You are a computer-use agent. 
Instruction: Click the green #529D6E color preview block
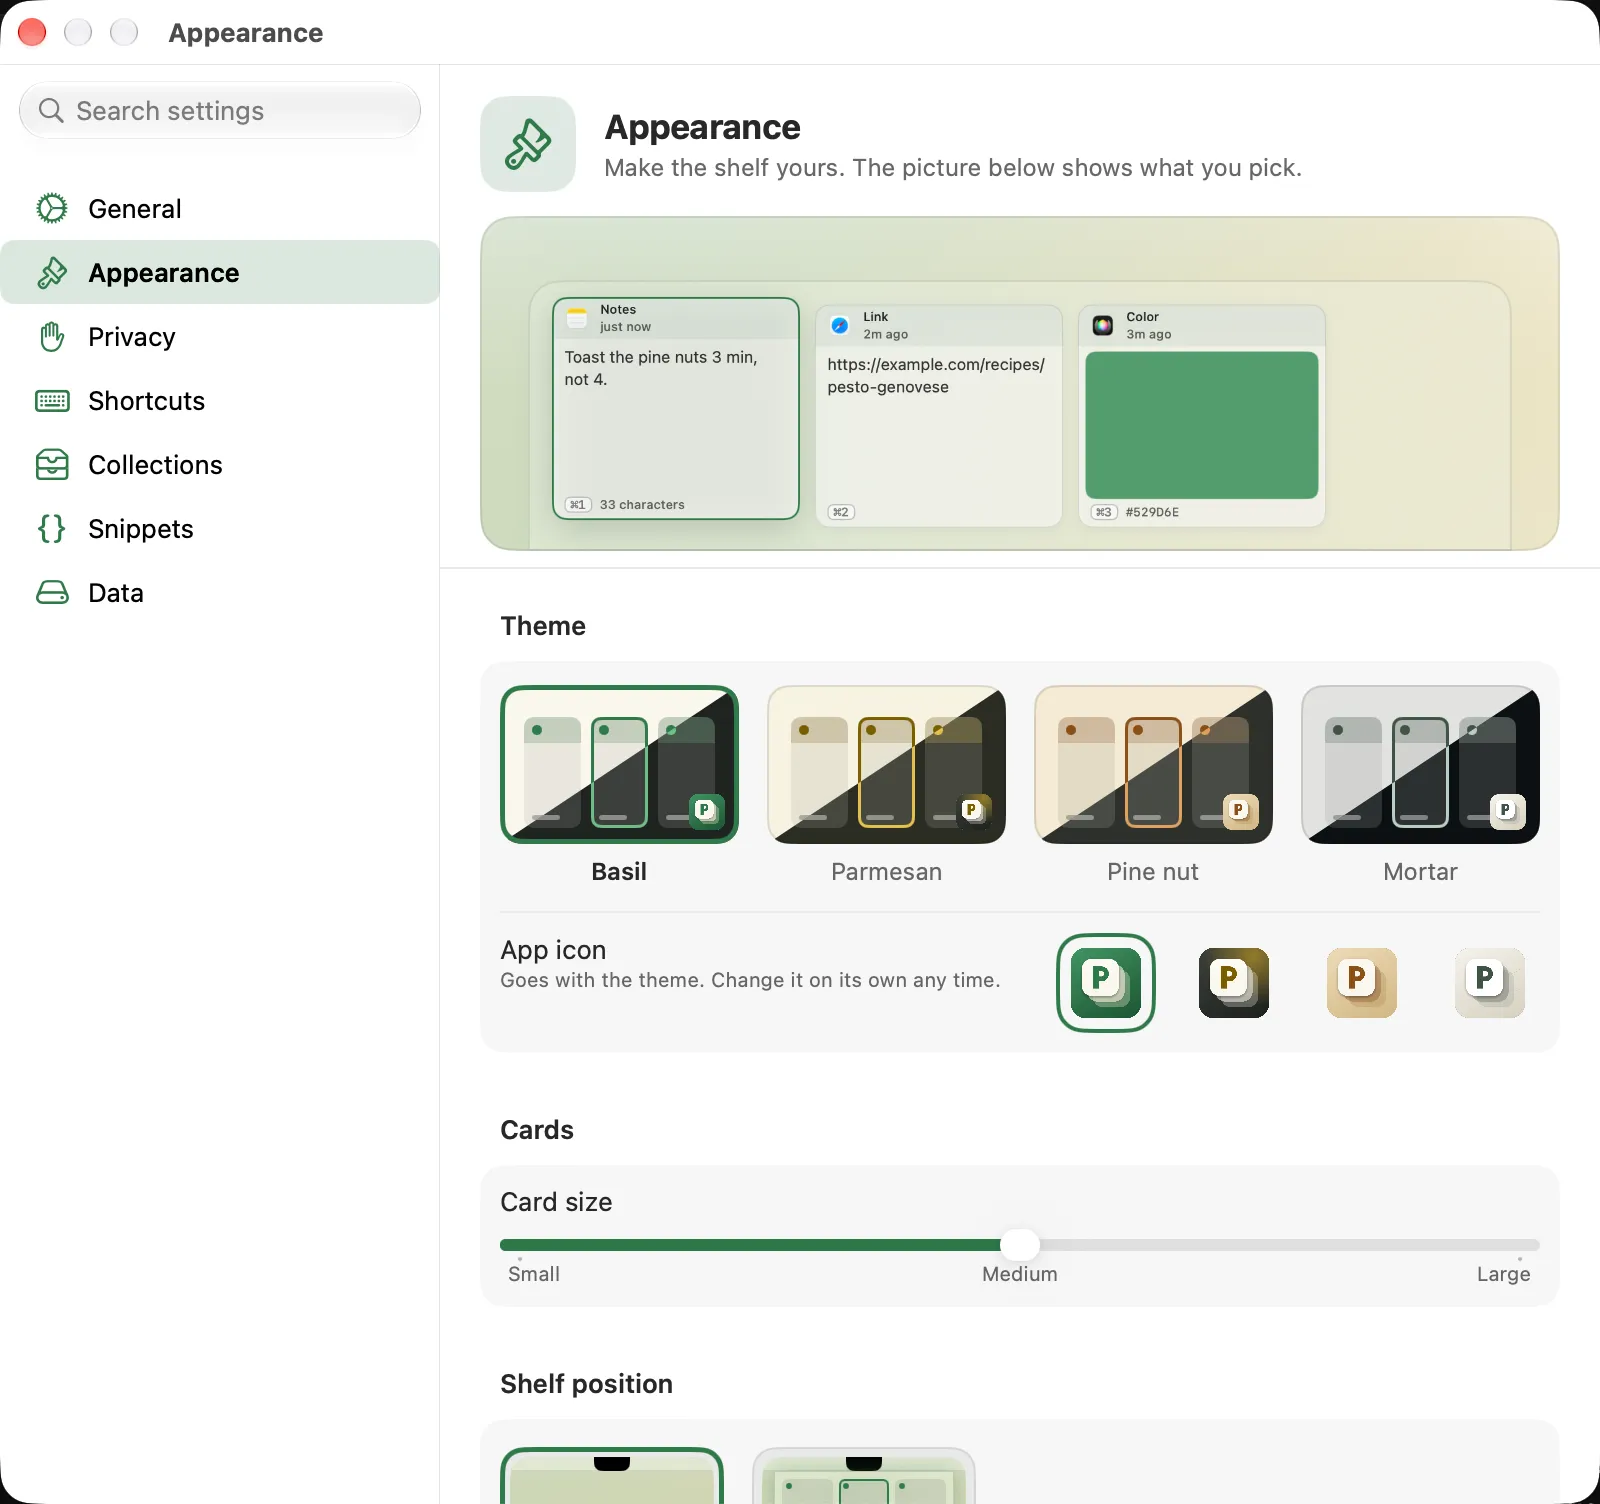[1202, 425]
